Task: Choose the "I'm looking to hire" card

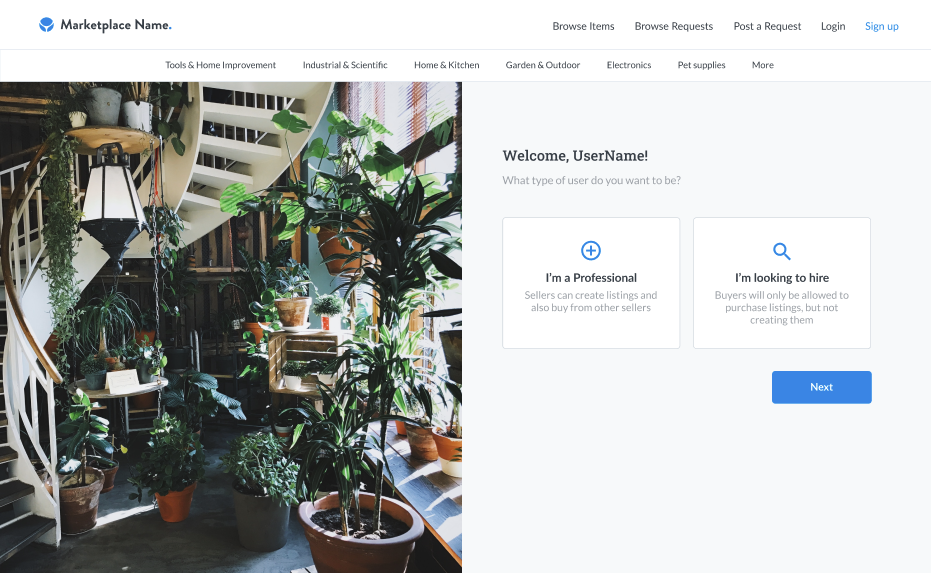Action: pos(781,283)
